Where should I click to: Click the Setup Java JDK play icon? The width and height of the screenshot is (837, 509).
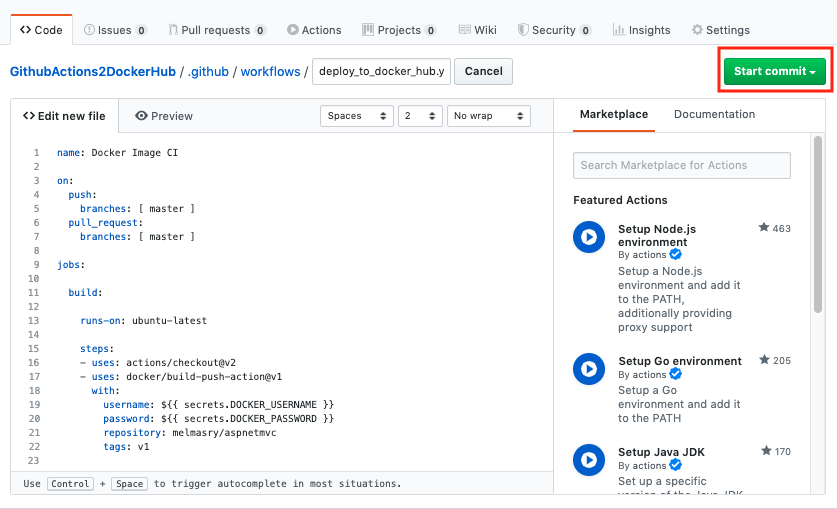589,460
